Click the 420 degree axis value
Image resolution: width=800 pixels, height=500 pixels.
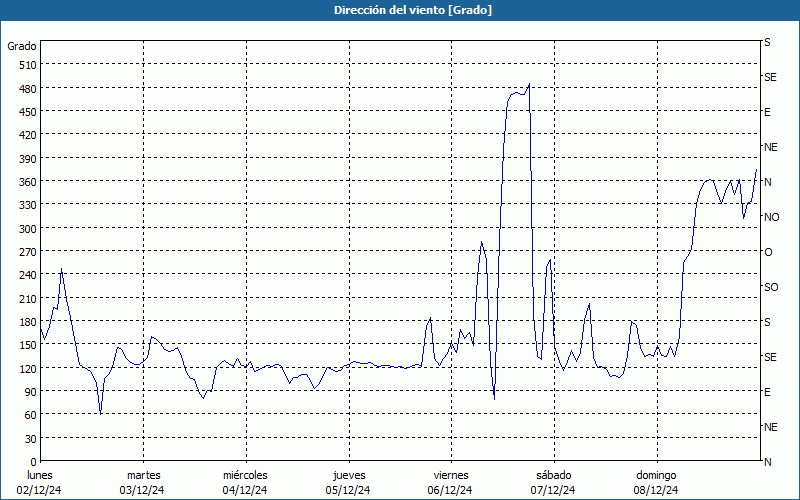[x=28, y=135]
